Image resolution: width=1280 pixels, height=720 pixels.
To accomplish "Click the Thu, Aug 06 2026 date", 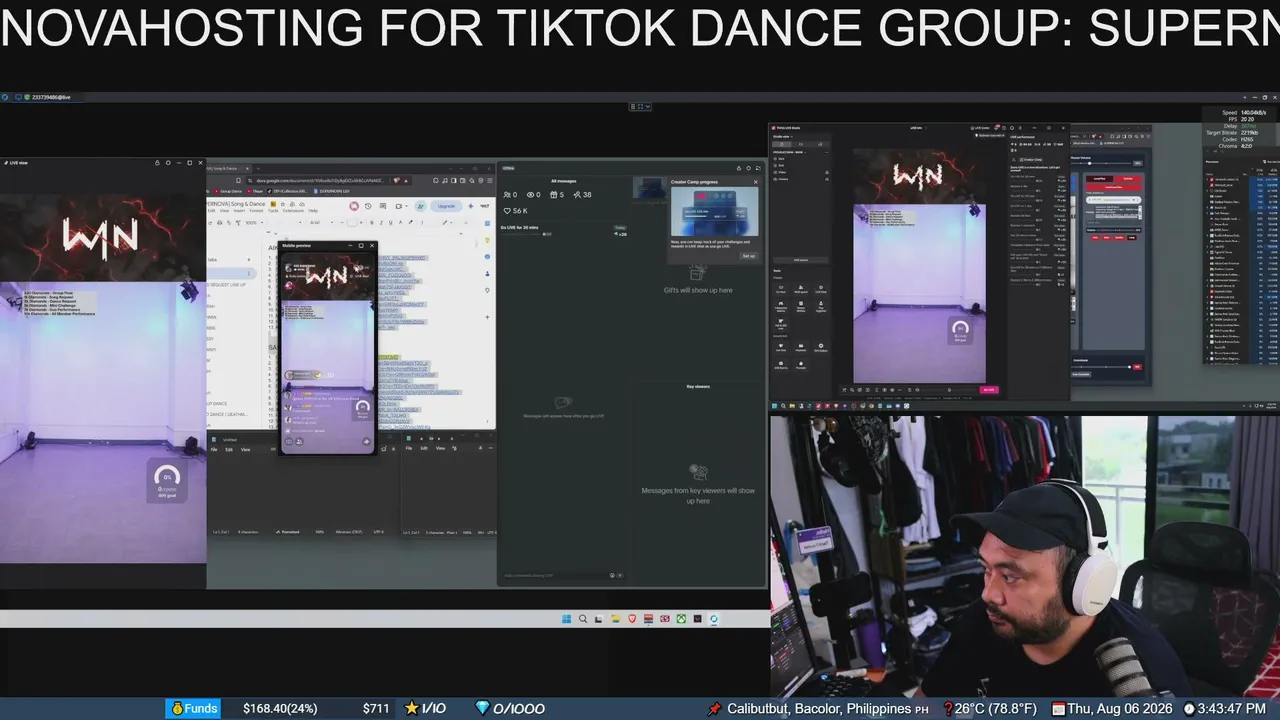I will [1114, 708].
